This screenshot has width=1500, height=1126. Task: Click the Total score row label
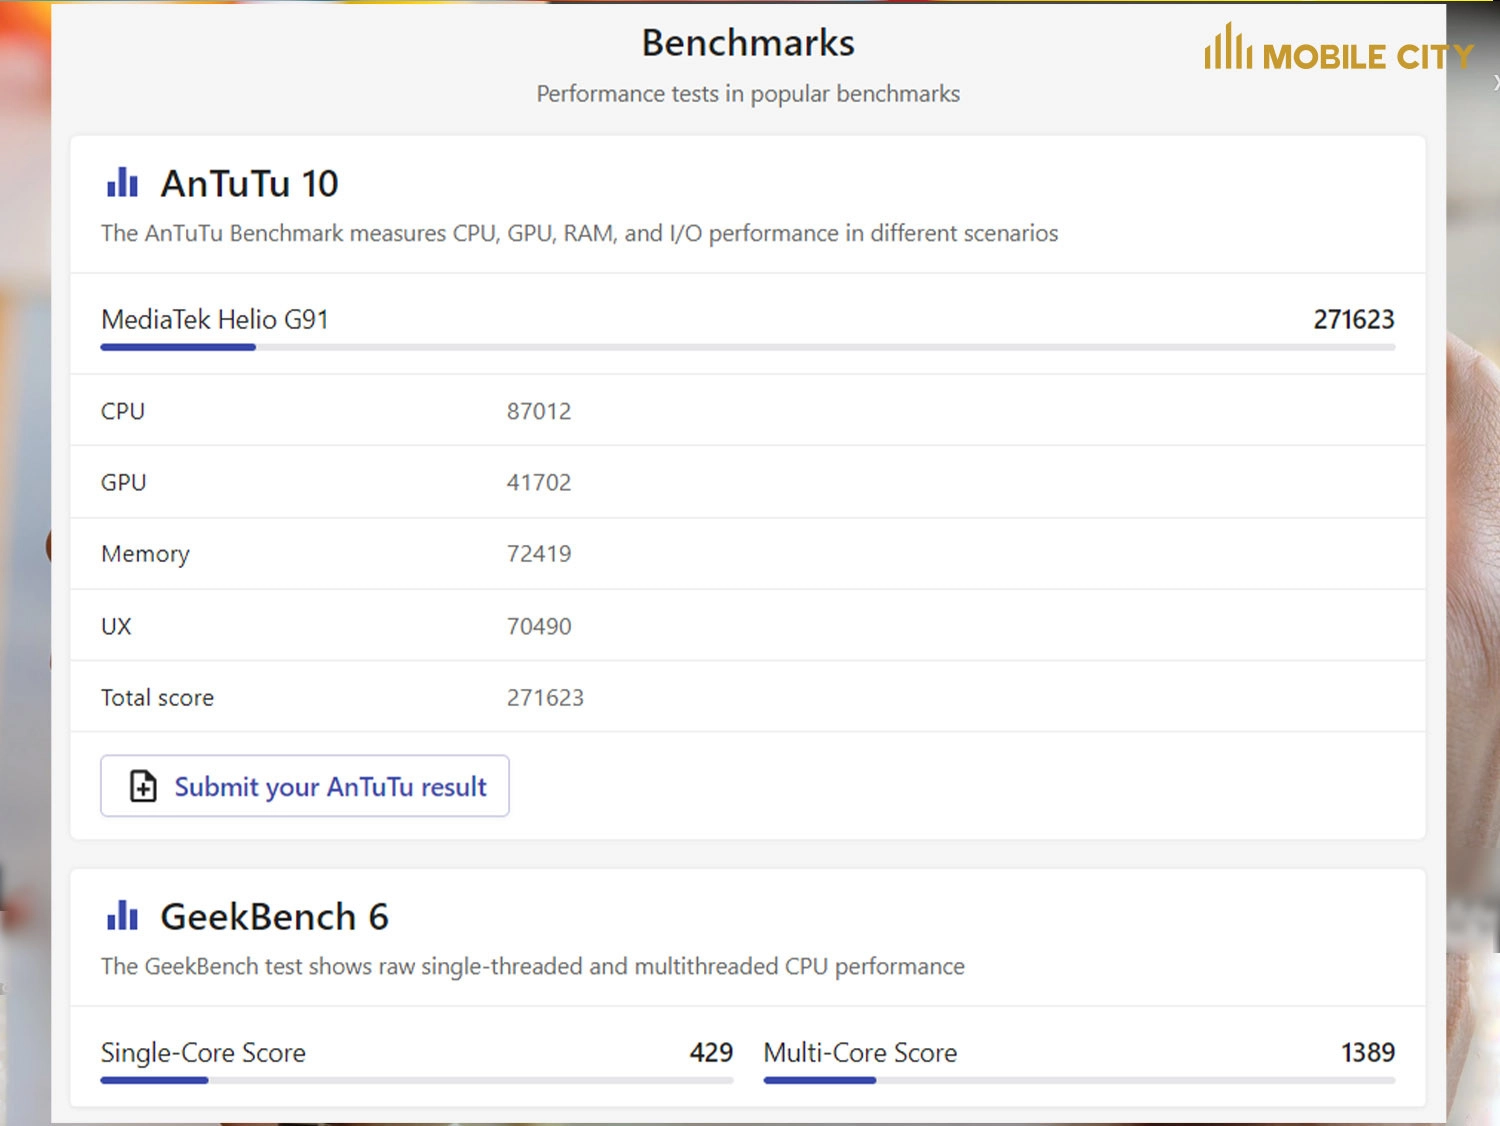[157, 697]
